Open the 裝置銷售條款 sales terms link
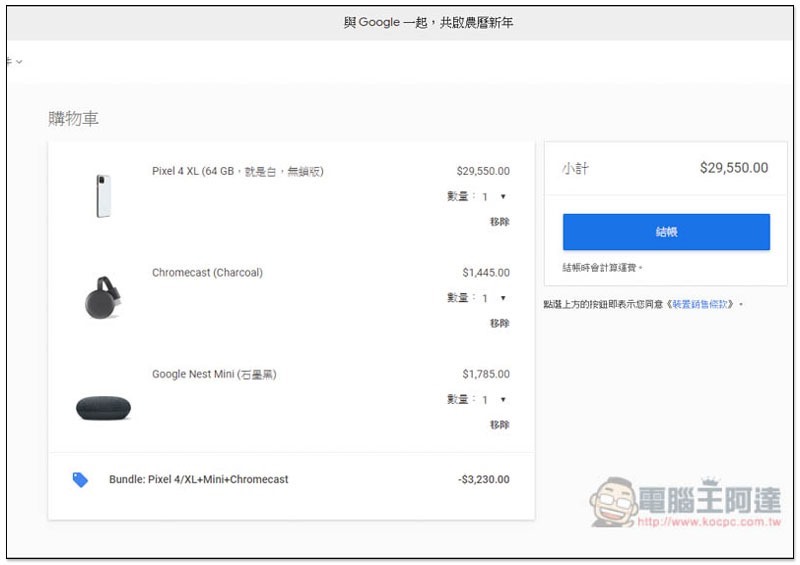 704,304
